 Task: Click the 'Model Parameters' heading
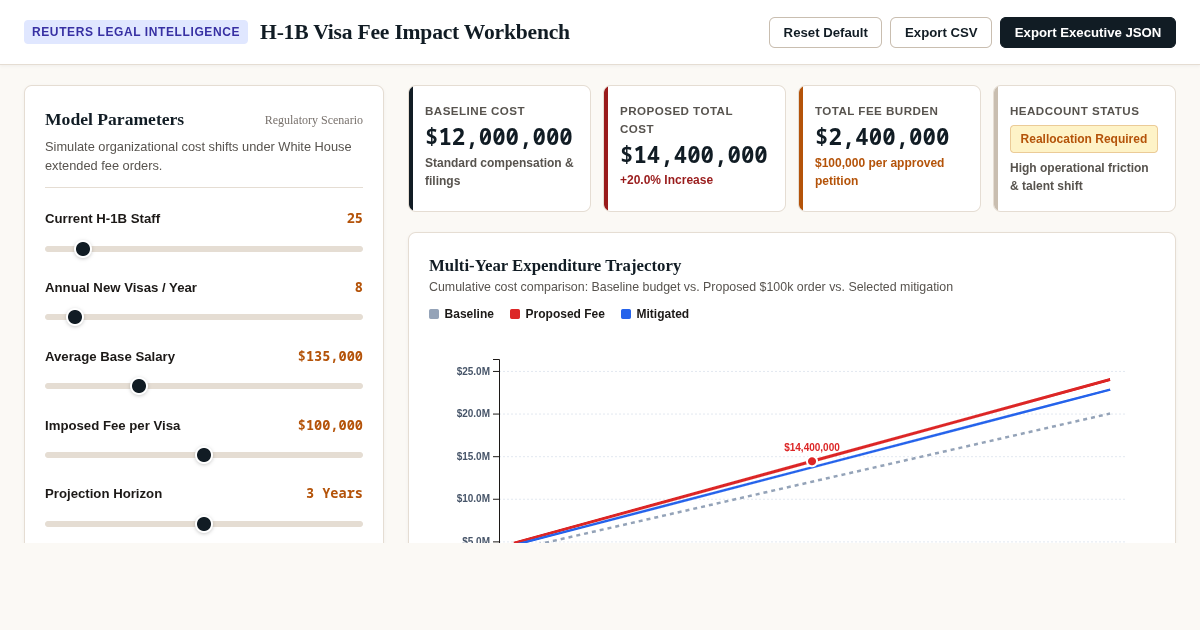pyautogui.click(x=115, y=119)
